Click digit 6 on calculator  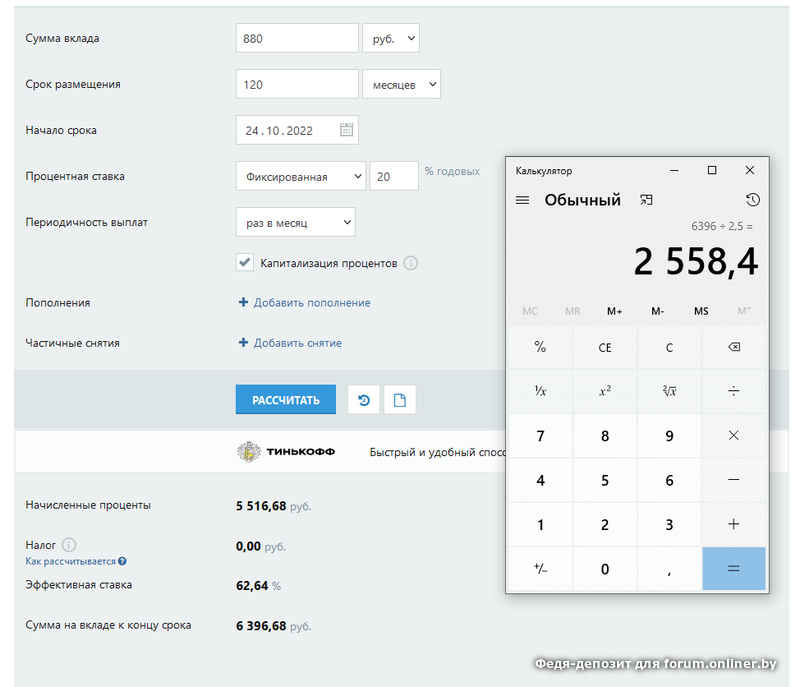coord(669,480)
